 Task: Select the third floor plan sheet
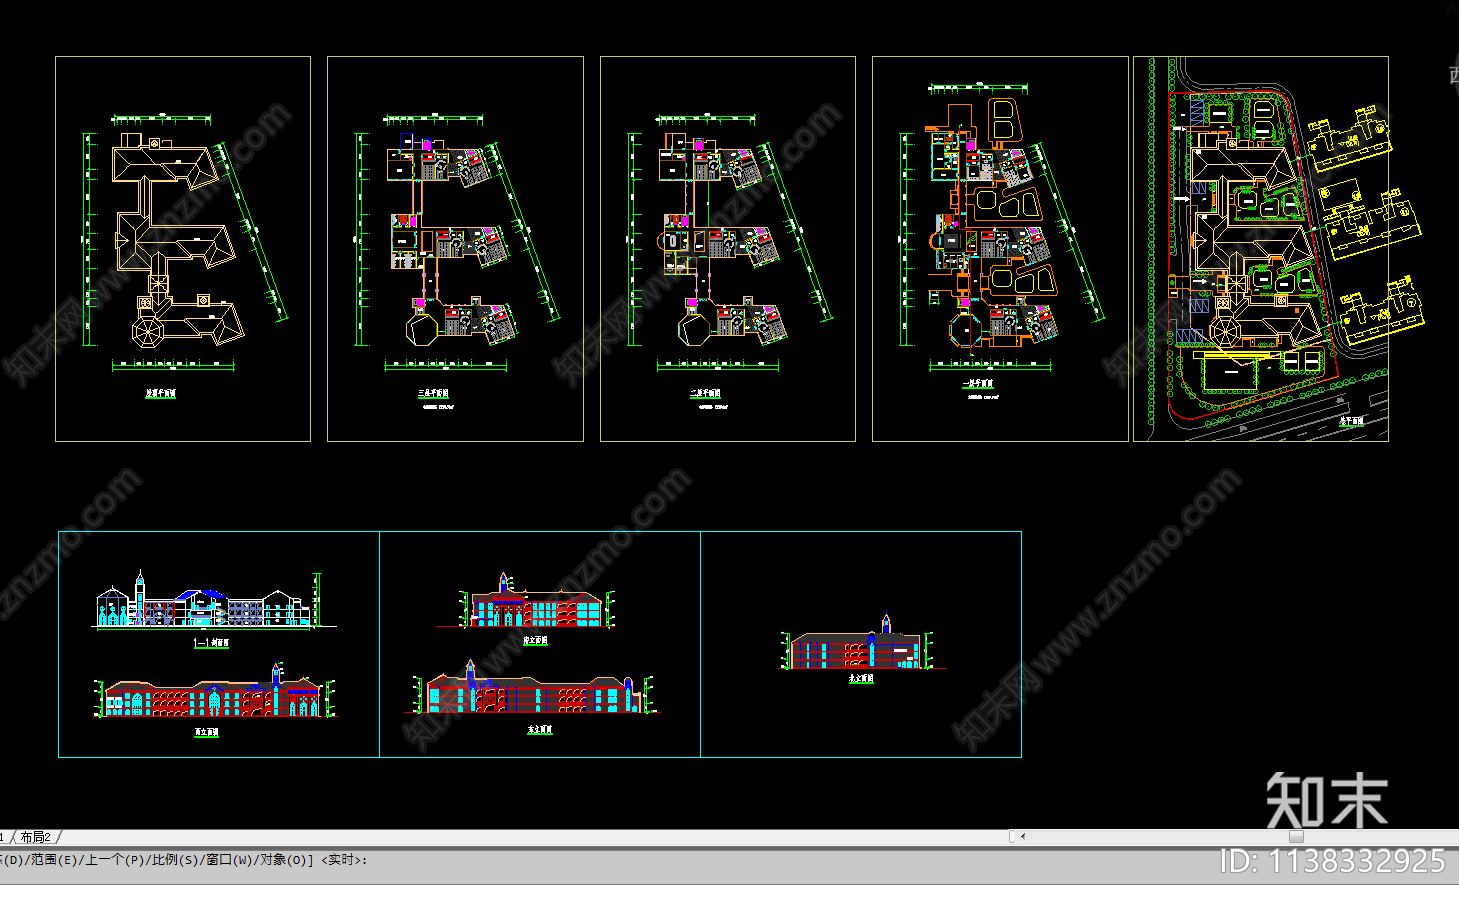click(455, 249)
